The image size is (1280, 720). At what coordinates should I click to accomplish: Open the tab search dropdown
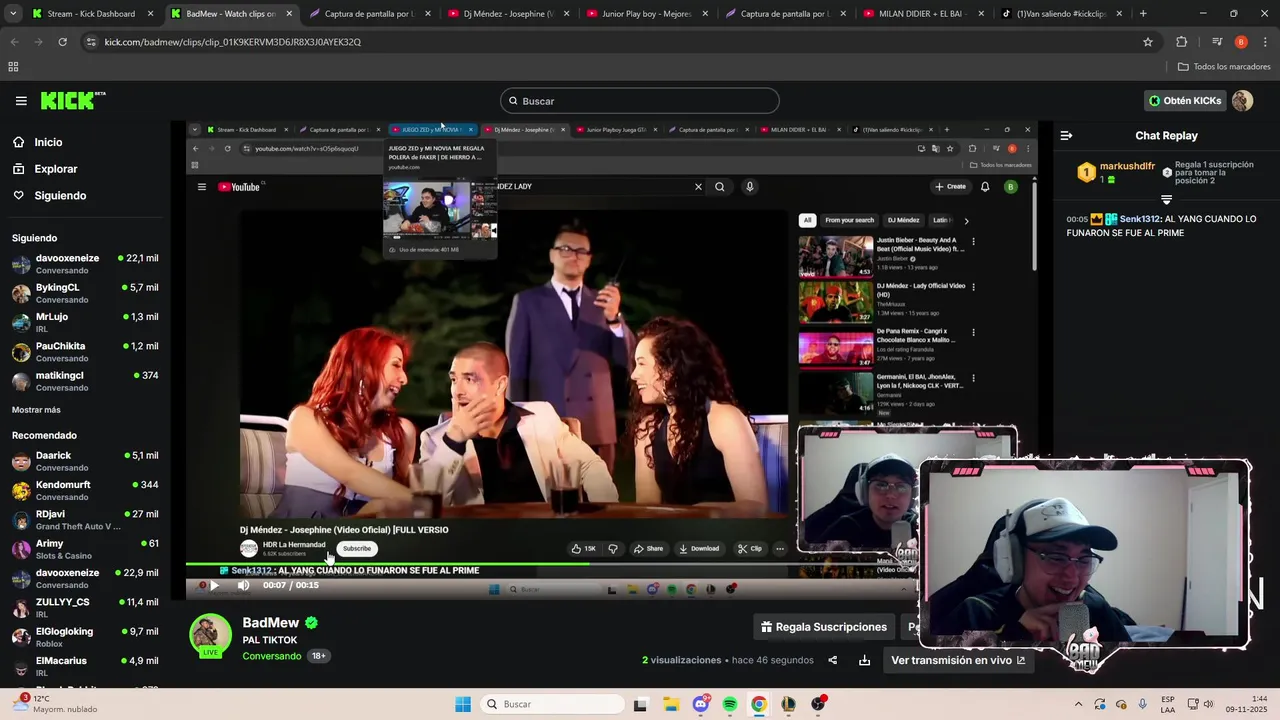tap(12, 14)
